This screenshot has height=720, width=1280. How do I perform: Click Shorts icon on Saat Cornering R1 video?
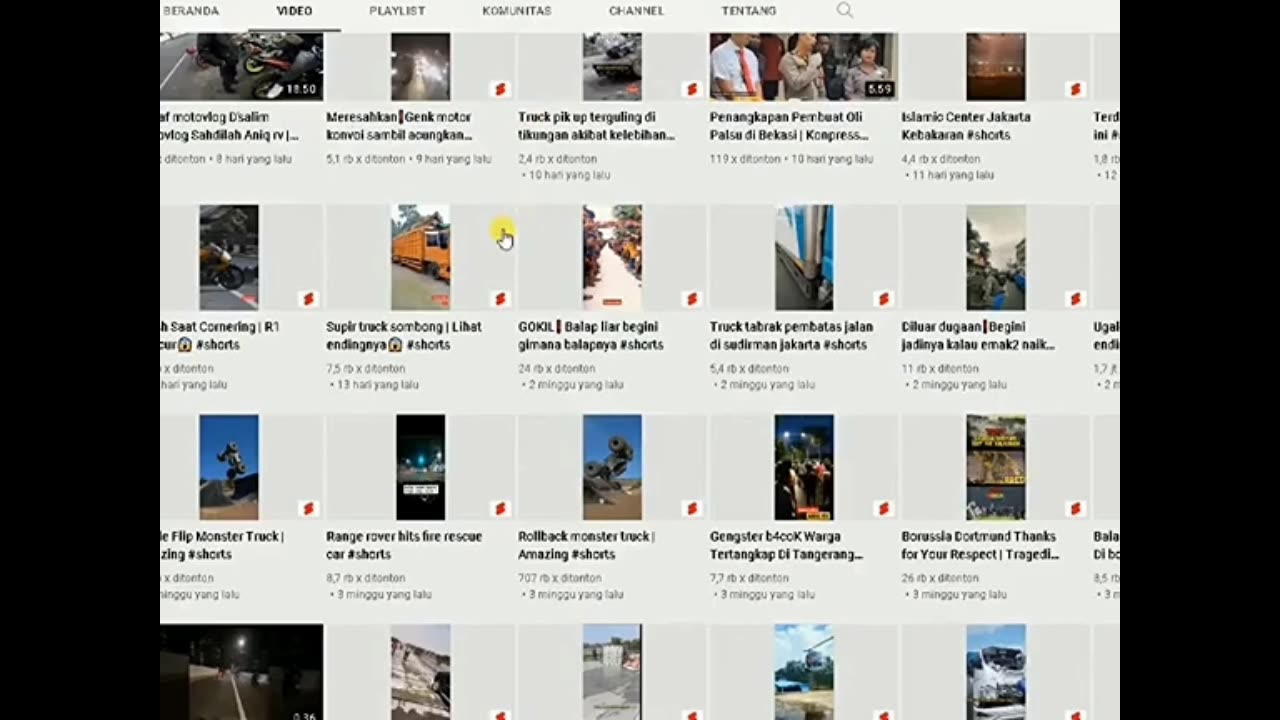(308, 299)
